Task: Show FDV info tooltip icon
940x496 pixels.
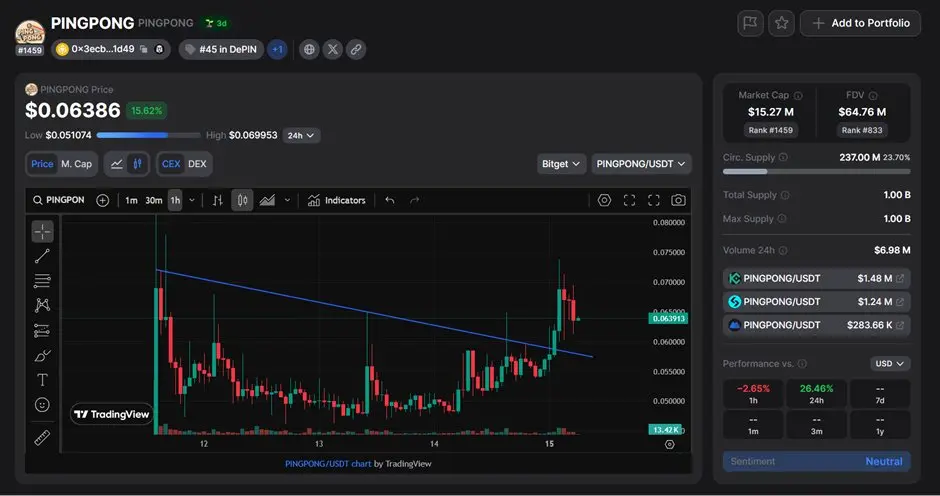Action: click(873, 95)
